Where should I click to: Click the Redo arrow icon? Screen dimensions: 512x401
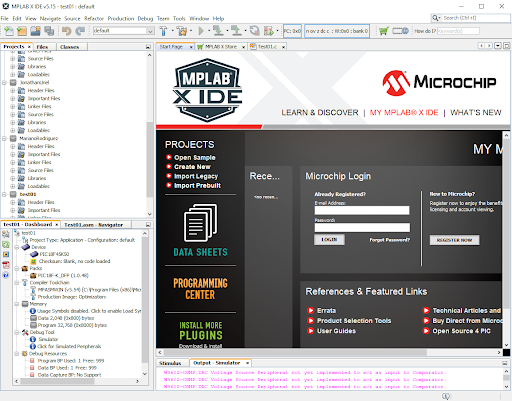pyautogui.click(x=80, y=31)
